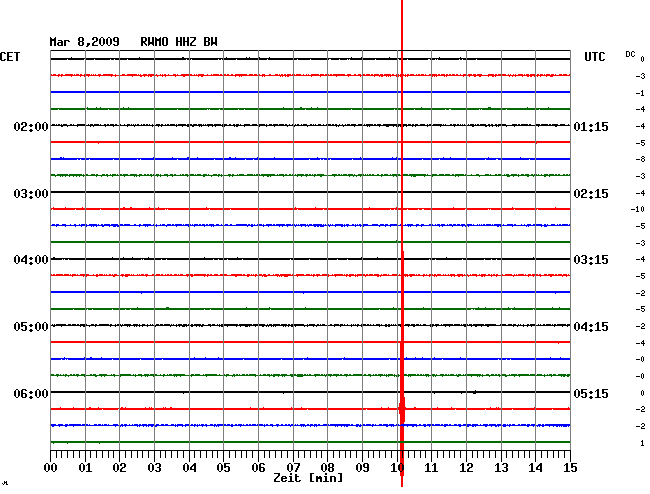This screenshot has height=494, width=650.
Task: Click minute tick label "09"
Action: tap(362, 467)
